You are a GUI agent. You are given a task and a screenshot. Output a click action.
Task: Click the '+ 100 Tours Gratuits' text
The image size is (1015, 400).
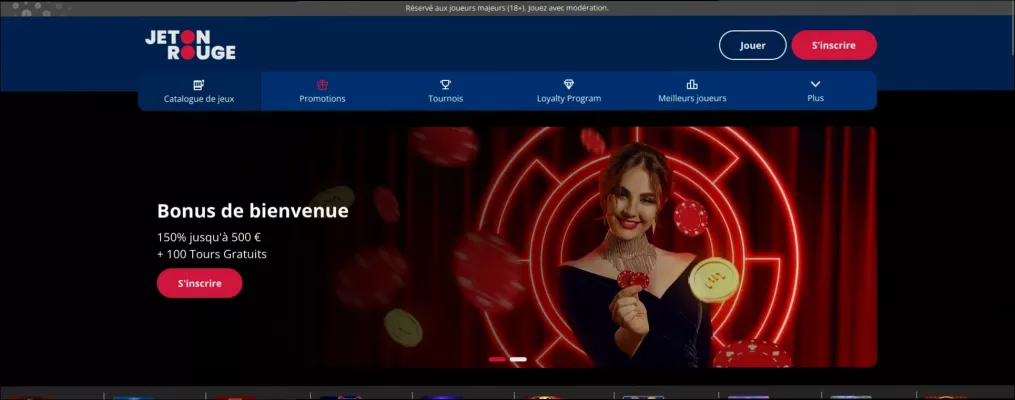(x=212, y=254)
